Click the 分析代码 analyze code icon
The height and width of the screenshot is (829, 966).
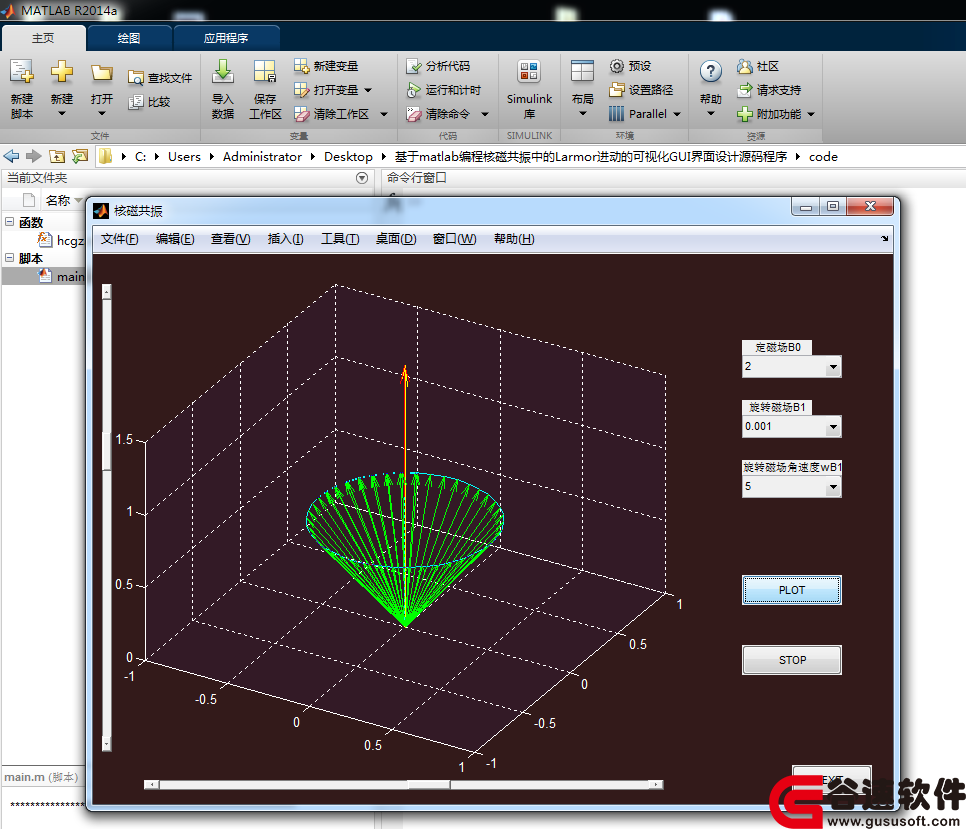413,65
